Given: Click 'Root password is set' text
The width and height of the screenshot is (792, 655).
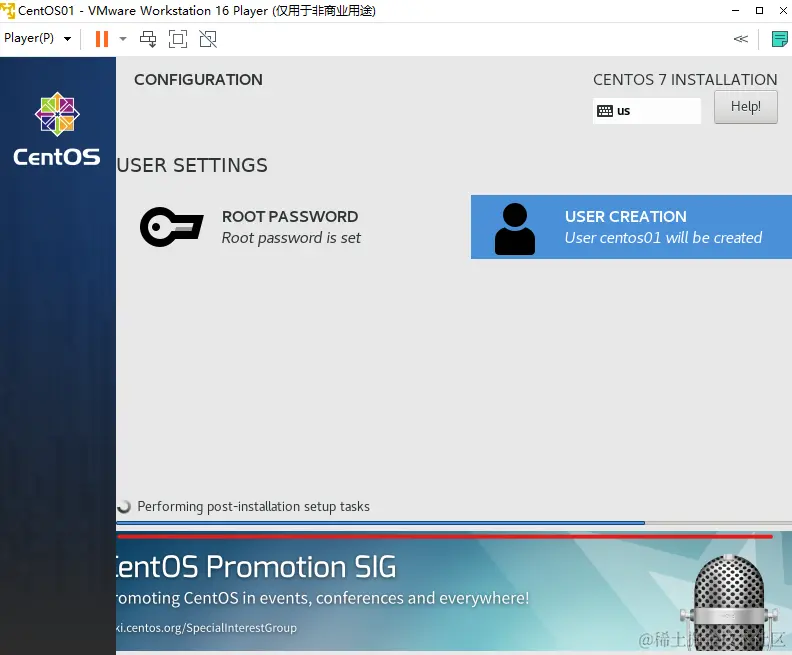Looking at the screenshot, I should point(291,238).
